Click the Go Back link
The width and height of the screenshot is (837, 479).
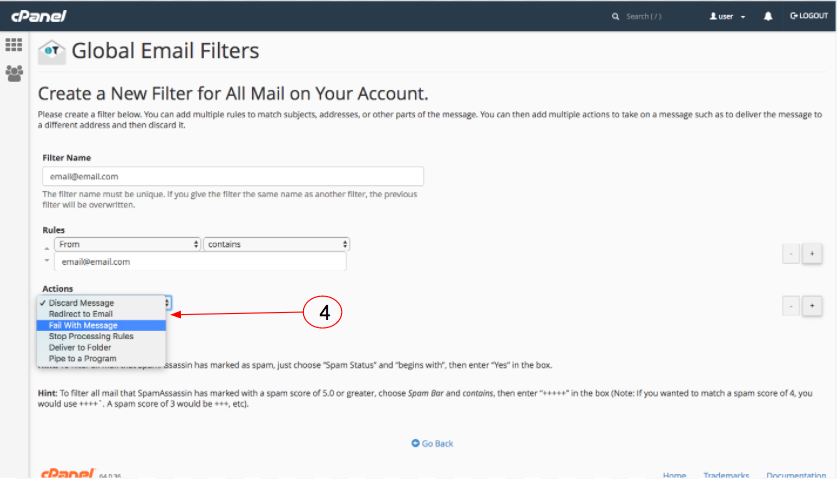437,443
